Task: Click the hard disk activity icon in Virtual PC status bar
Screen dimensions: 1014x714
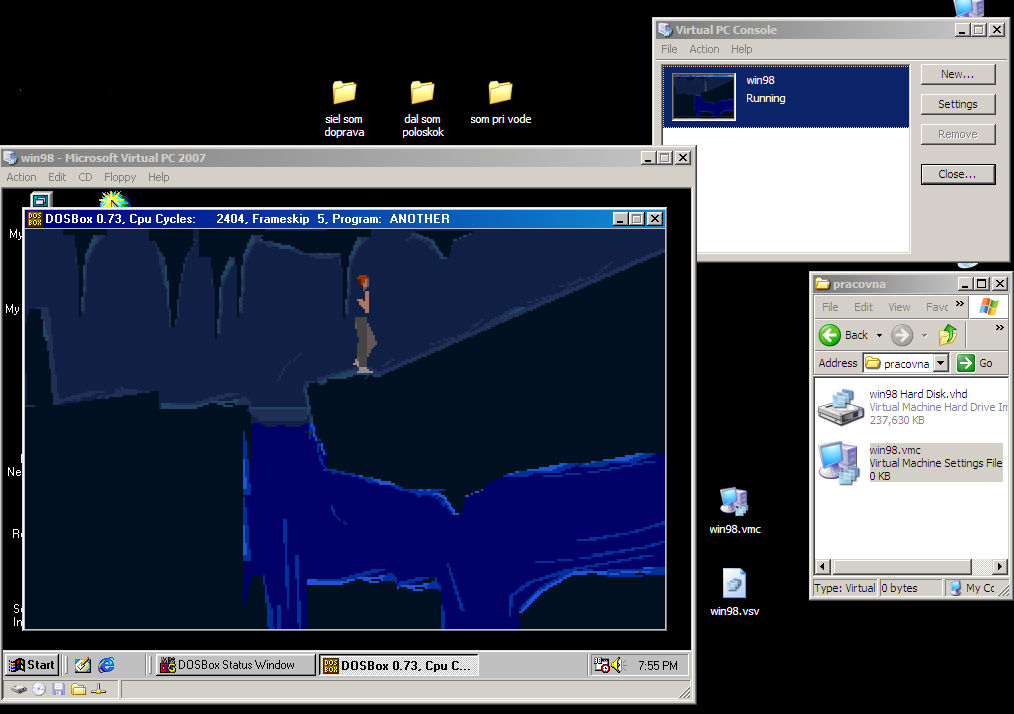Action: [x=19, y=689]
